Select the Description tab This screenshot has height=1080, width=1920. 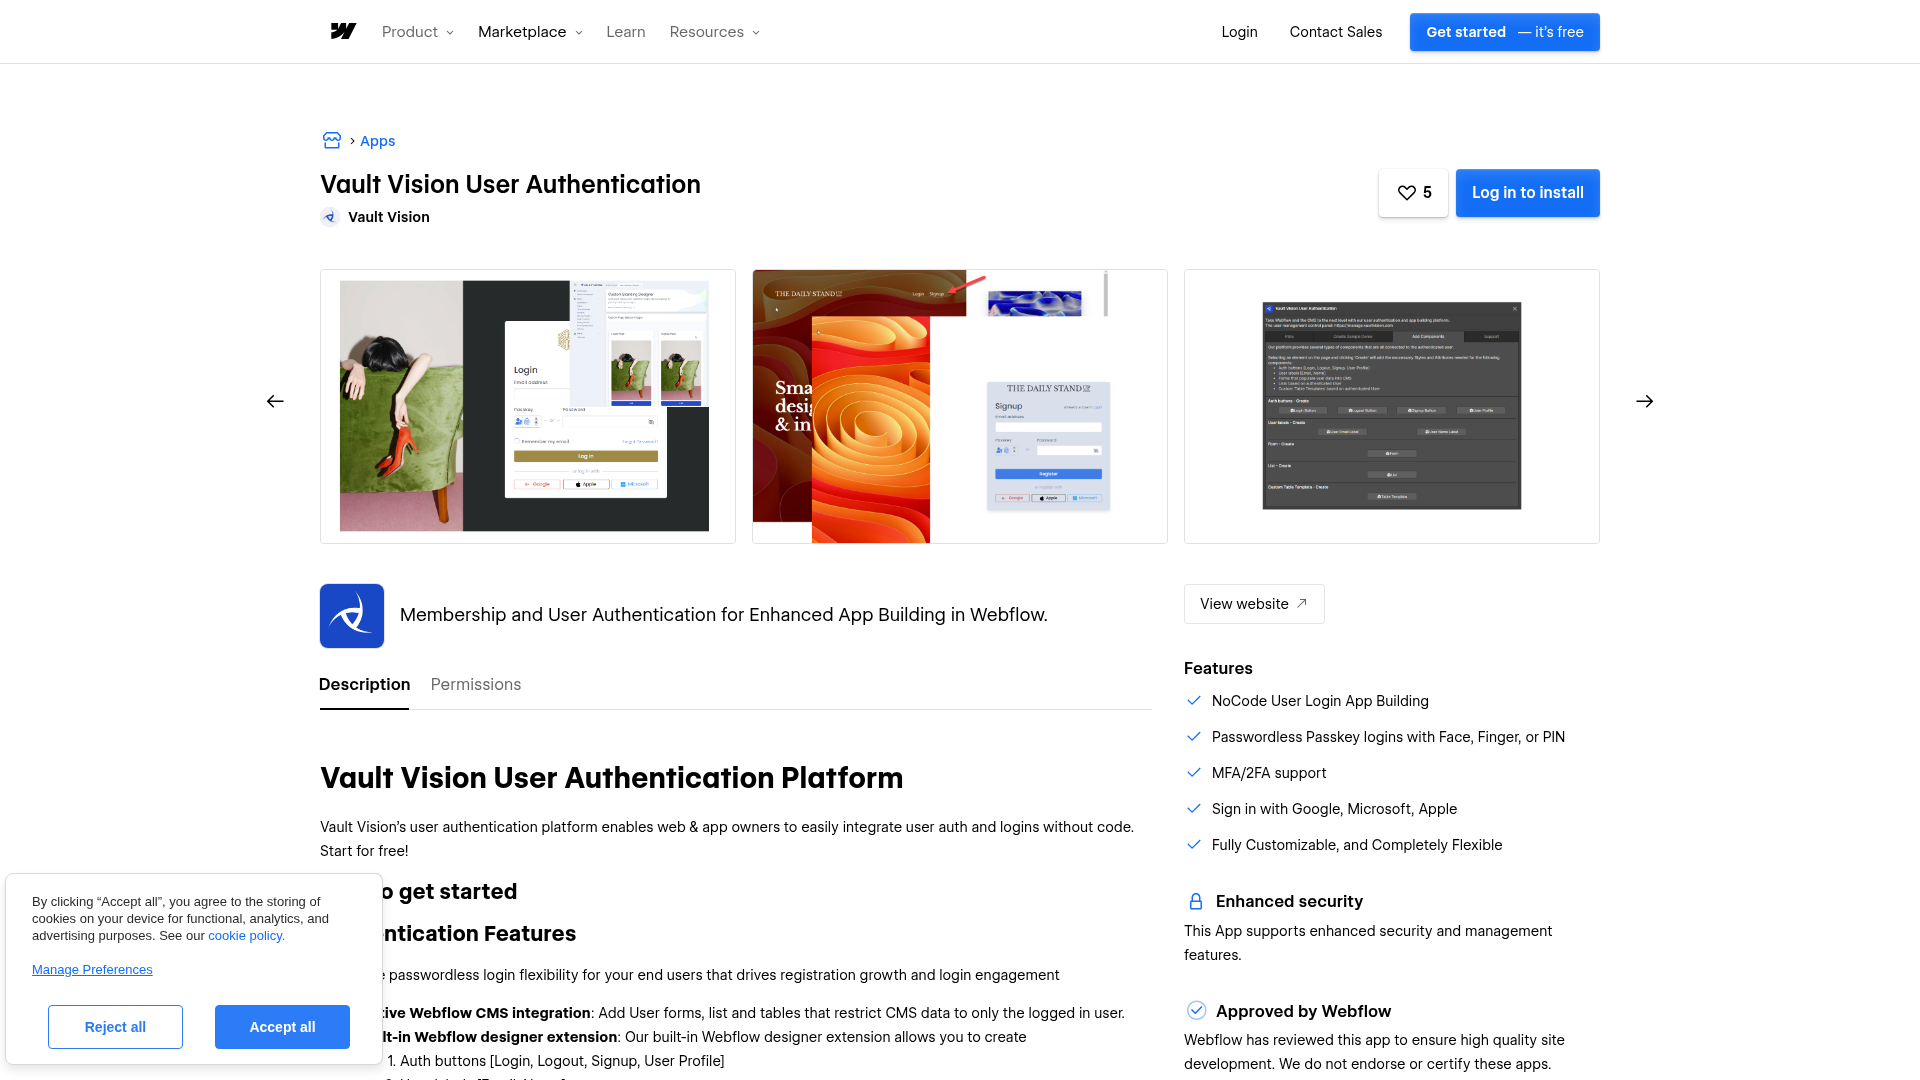[x=364, y=685]
